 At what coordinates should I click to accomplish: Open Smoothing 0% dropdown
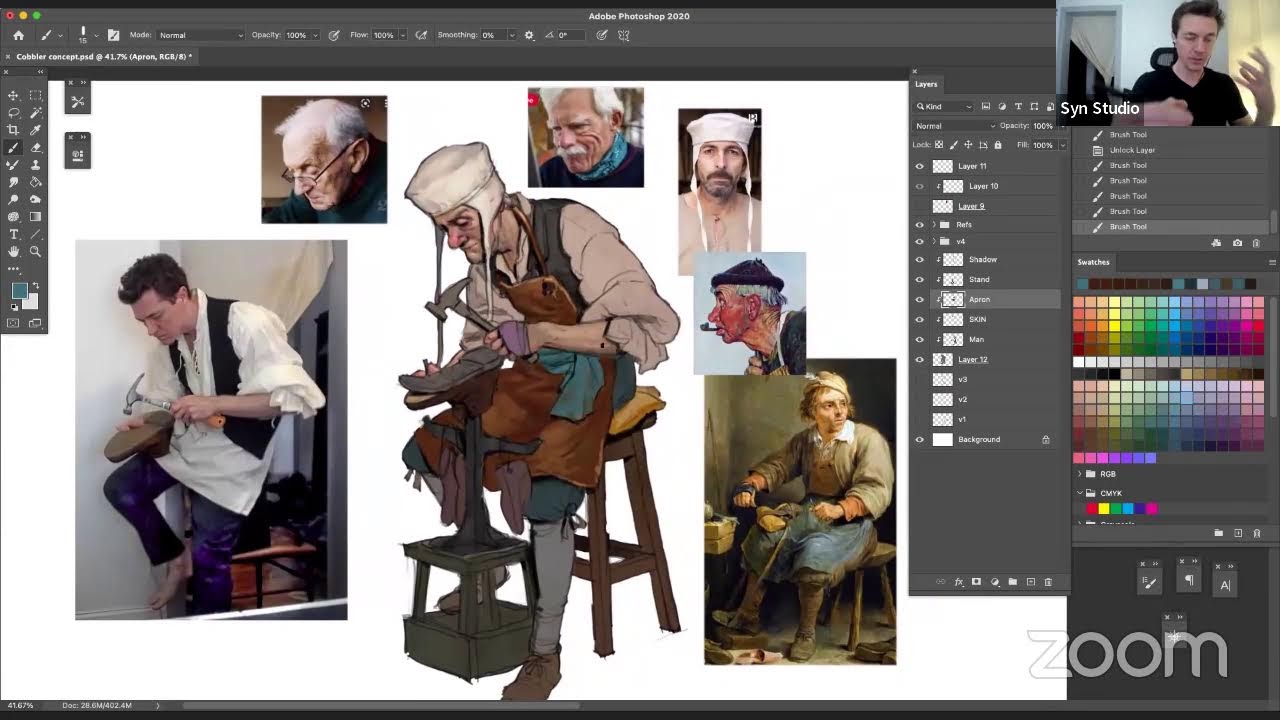(512, 35)
